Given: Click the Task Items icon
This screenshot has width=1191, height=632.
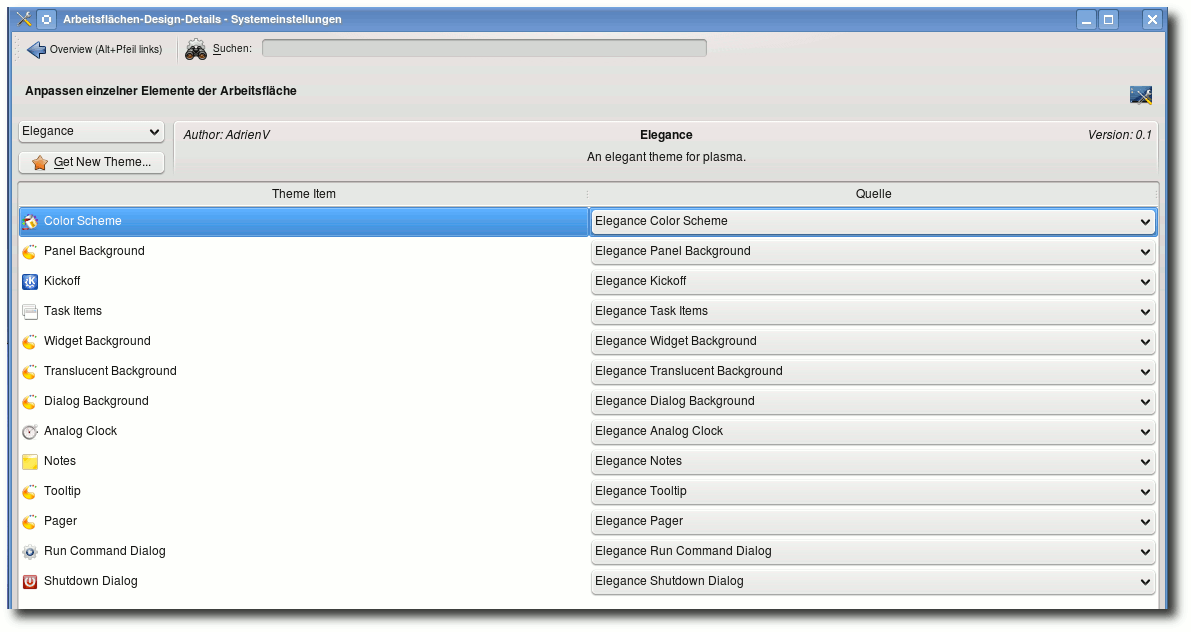Looking at the screenshot, I should pyautogui.click(x=29, y=311).
